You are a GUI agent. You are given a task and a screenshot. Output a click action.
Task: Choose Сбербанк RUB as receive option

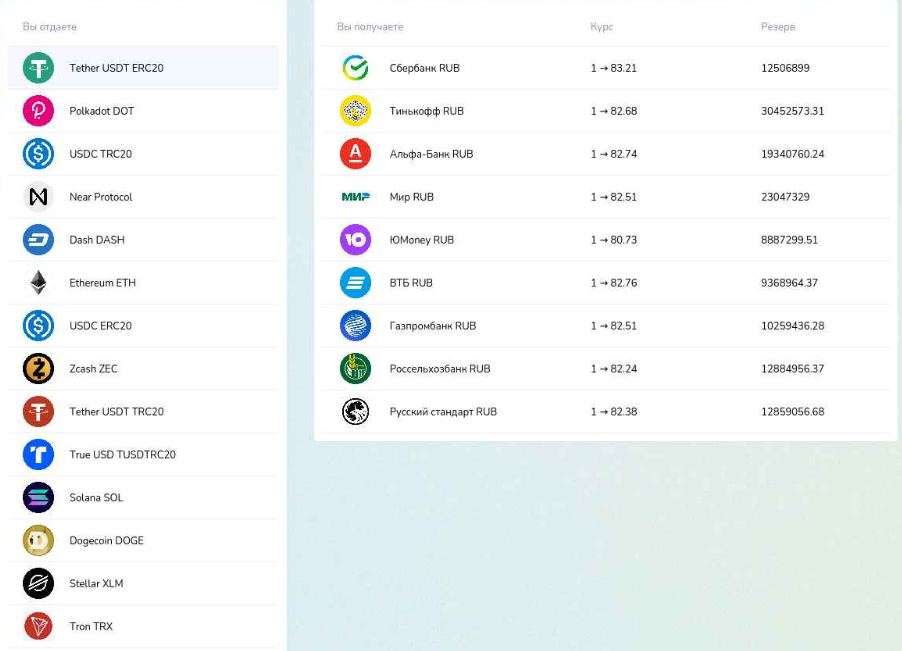[606, 68]
